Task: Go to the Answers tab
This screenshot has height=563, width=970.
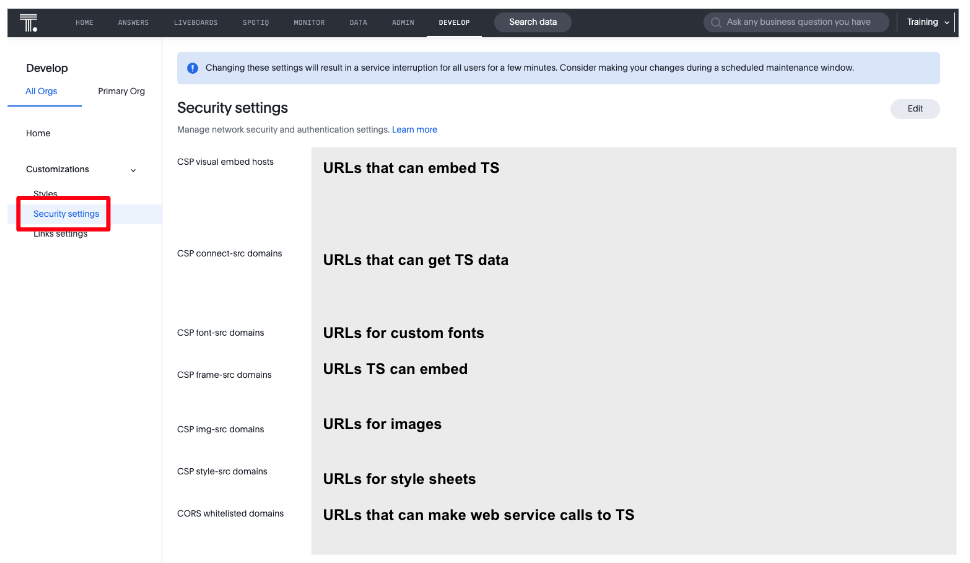Action: click(x=133, y=22)
